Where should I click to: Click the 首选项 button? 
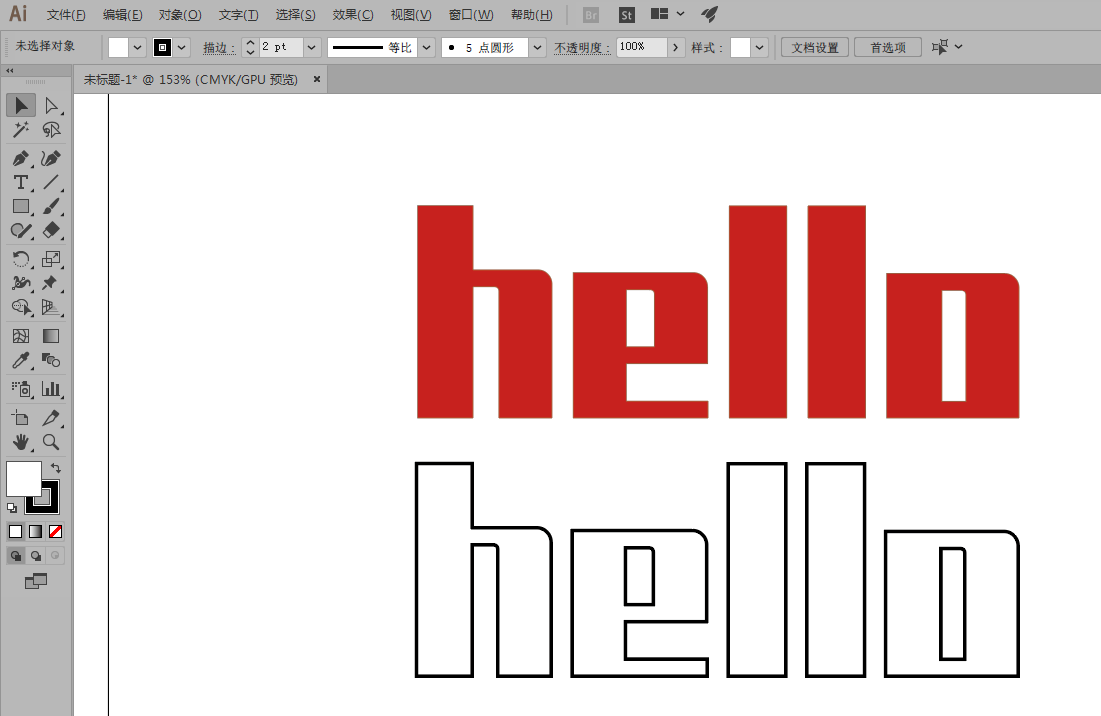(x=888, y=48)
